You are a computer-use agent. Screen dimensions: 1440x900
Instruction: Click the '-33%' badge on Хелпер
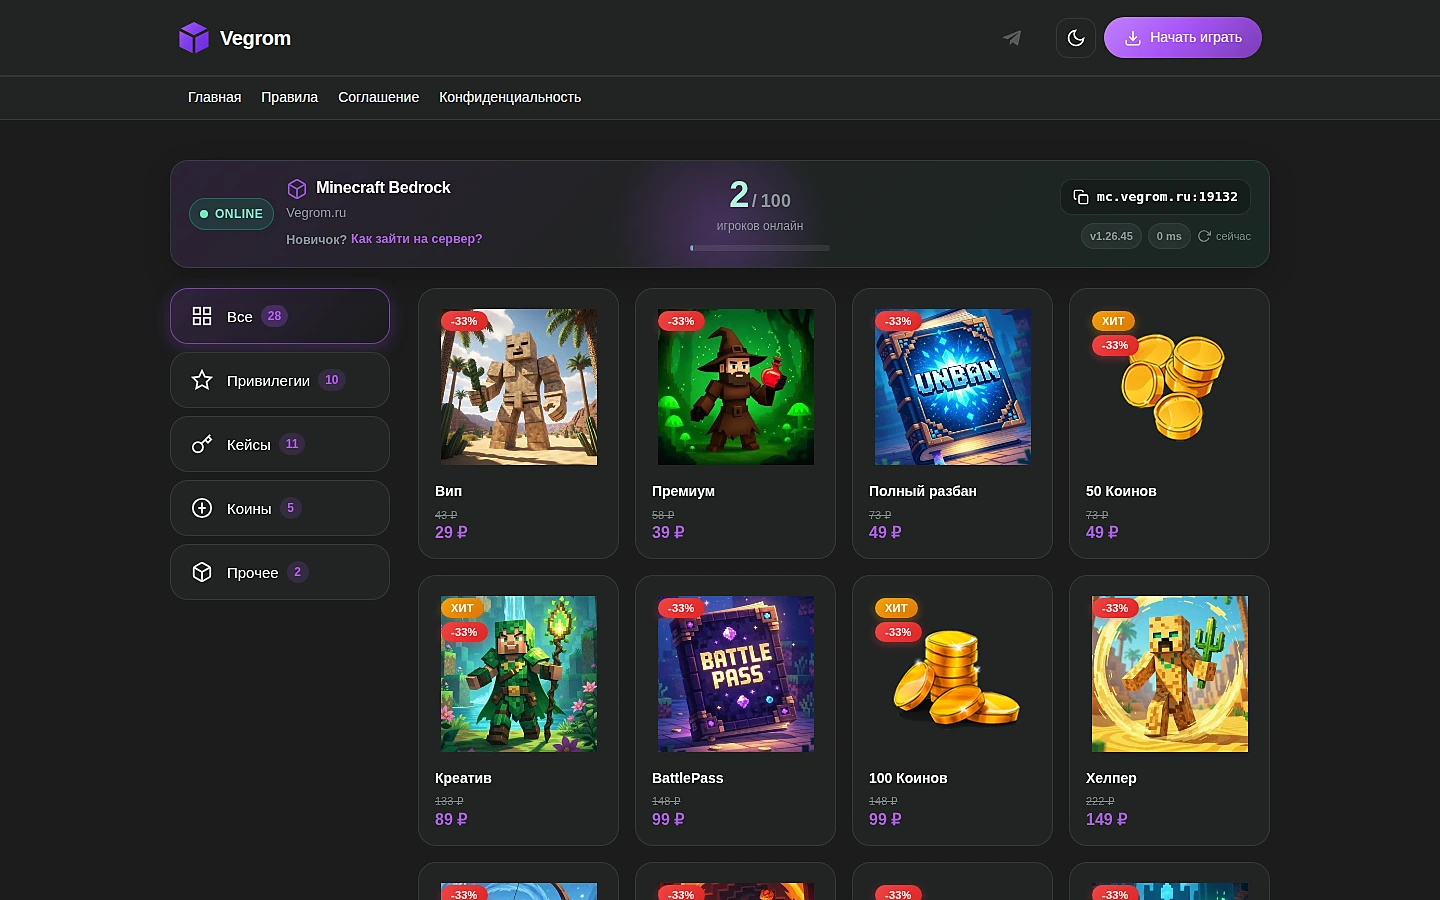click(x=1115, y=608)
